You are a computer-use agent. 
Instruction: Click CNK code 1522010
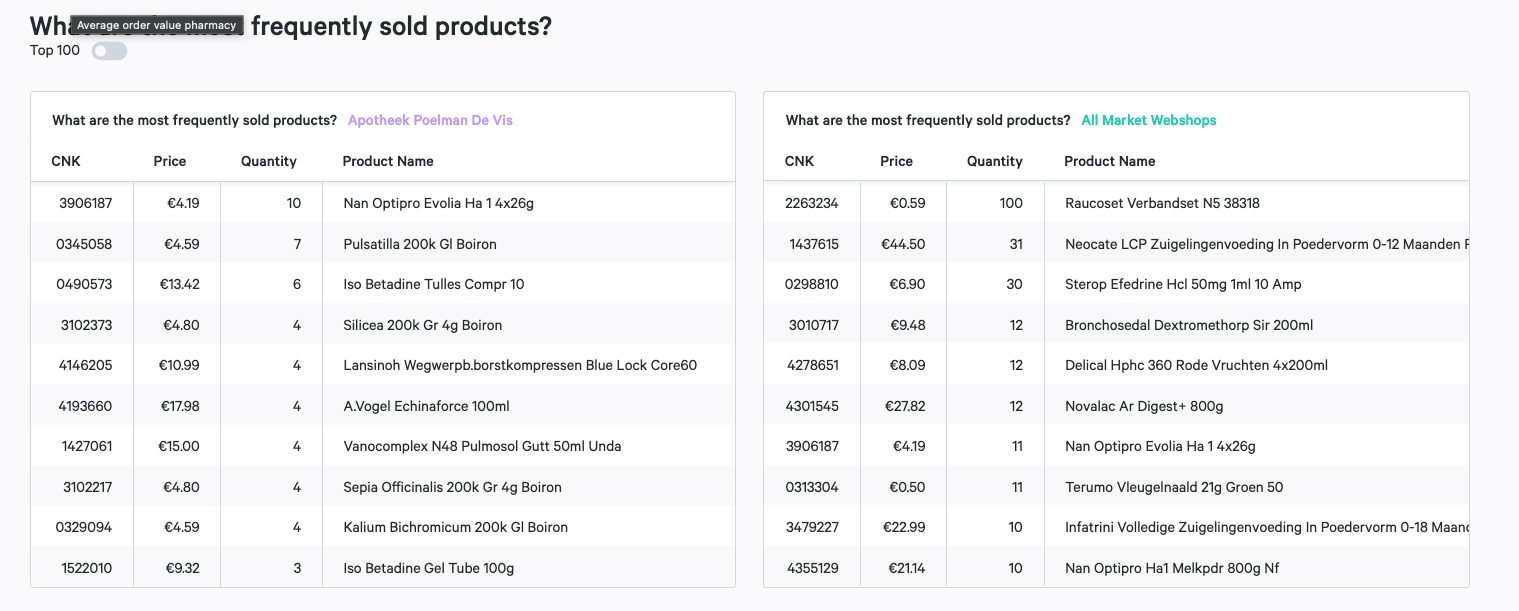click(87, 568)
